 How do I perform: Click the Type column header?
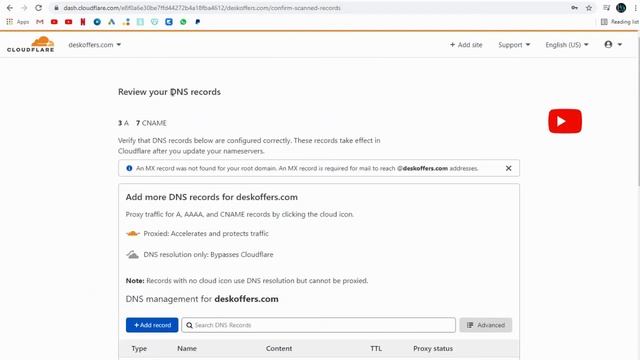click(139, 348)
